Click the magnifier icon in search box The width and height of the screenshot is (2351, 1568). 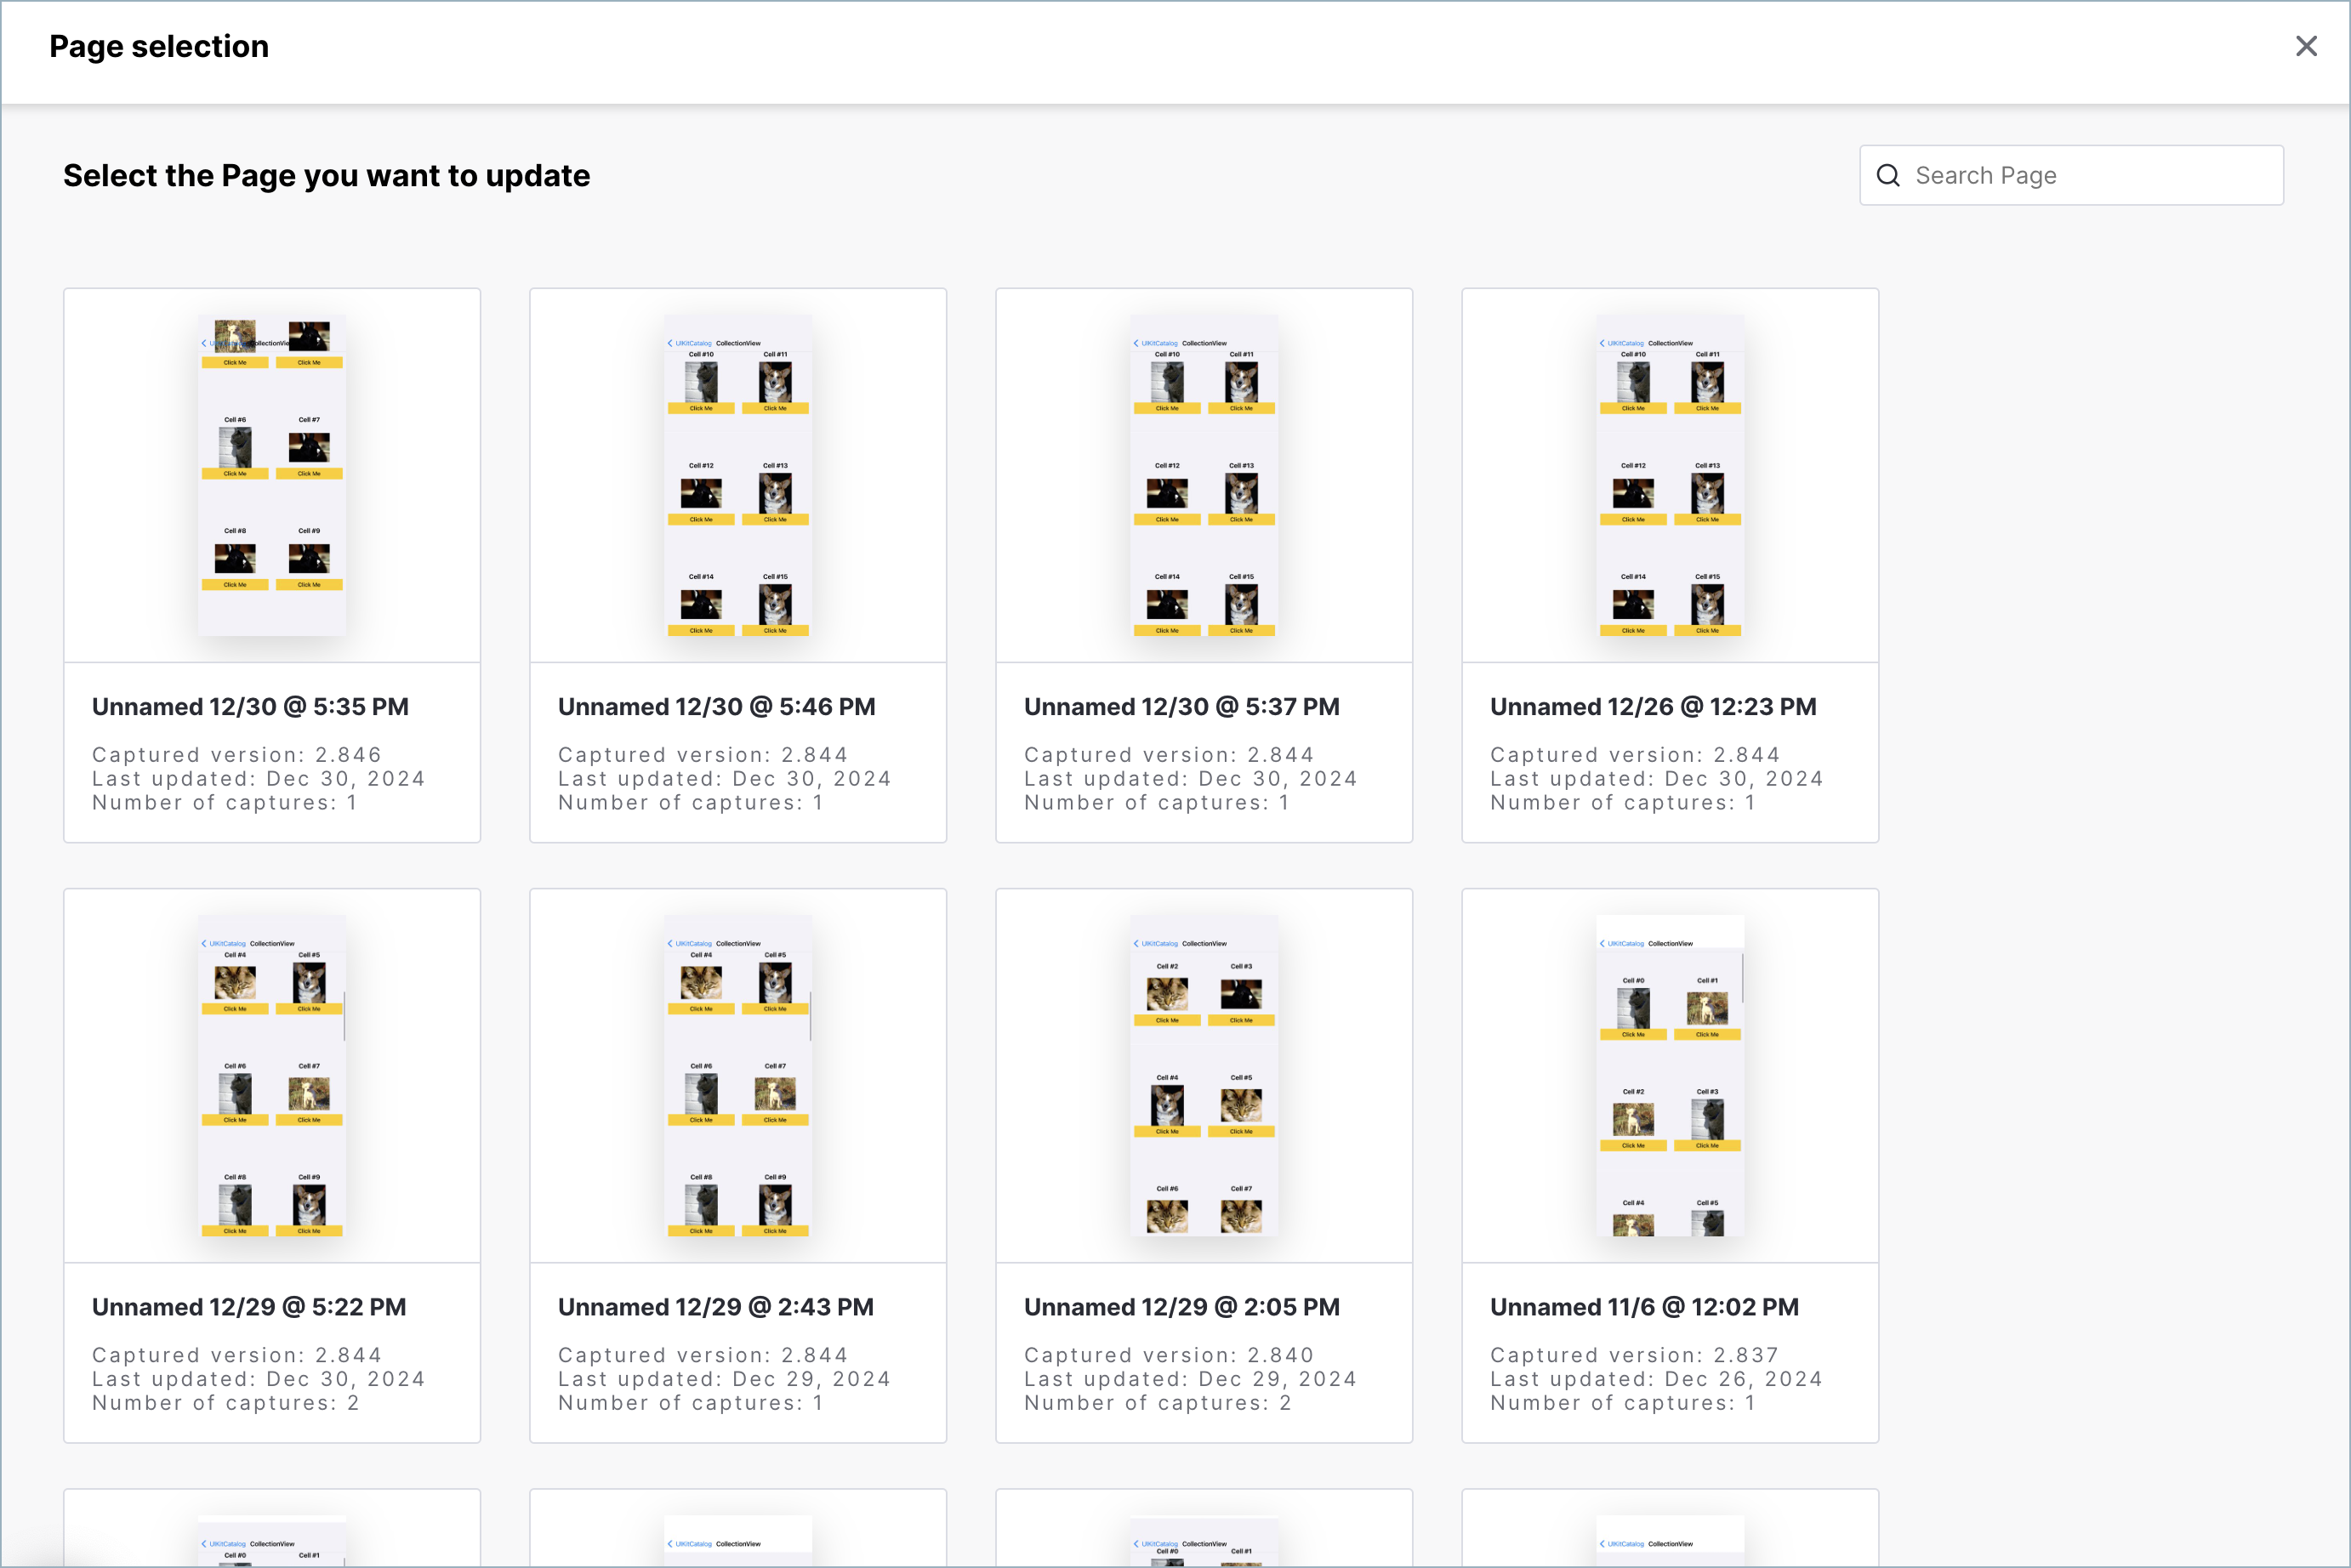[x=1888, y=176]
